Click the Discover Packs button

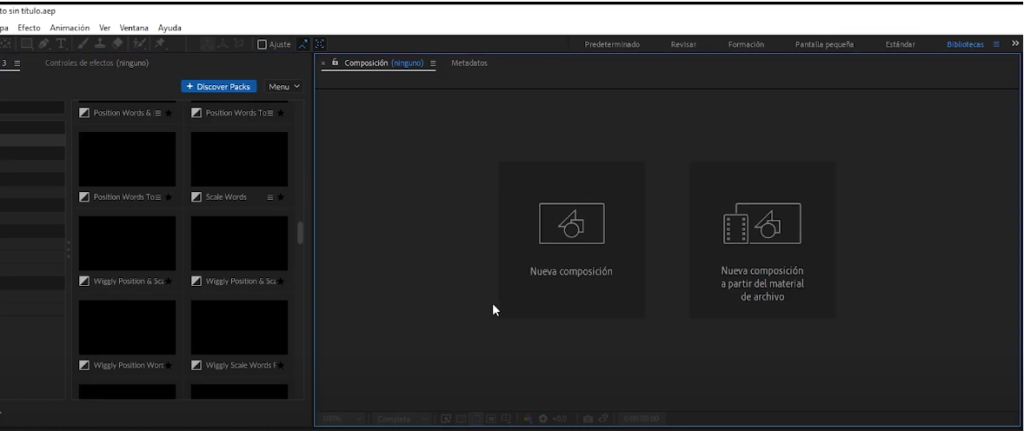(x=219, y=87)
